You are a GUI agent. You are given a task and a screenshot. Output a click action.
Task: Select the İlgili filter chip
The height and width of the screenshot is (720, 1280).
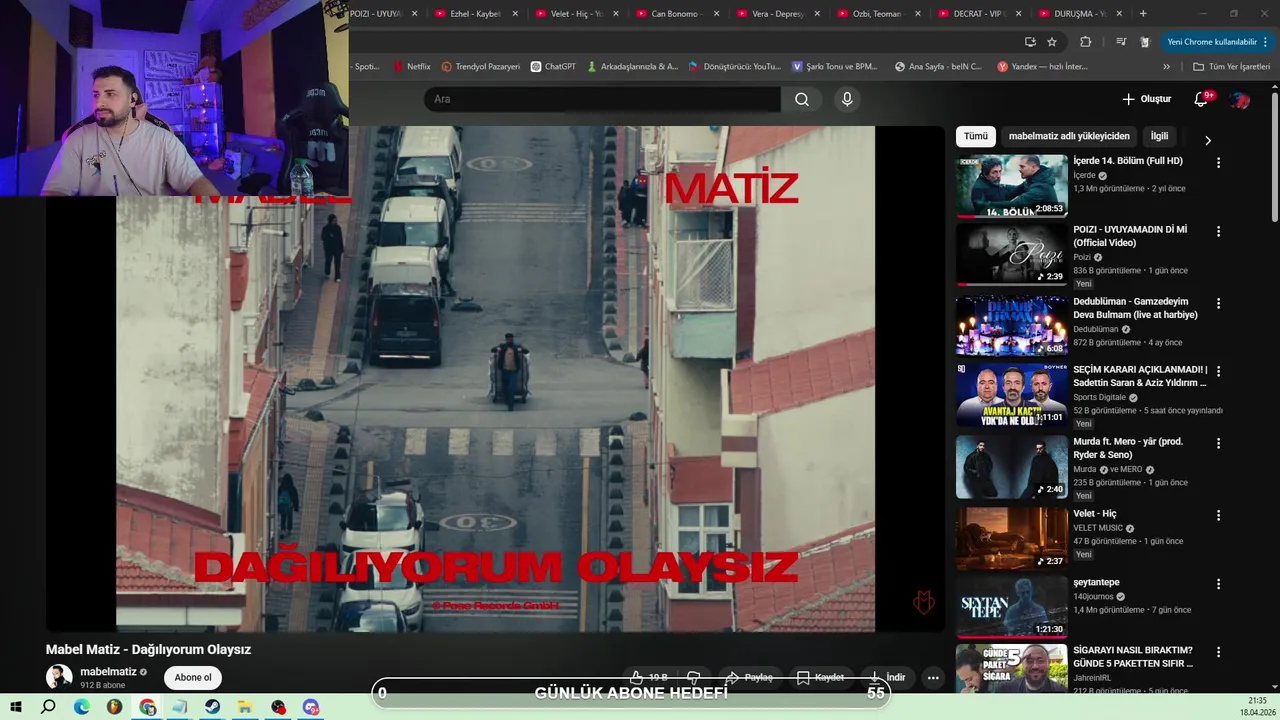click(1159, 136)
